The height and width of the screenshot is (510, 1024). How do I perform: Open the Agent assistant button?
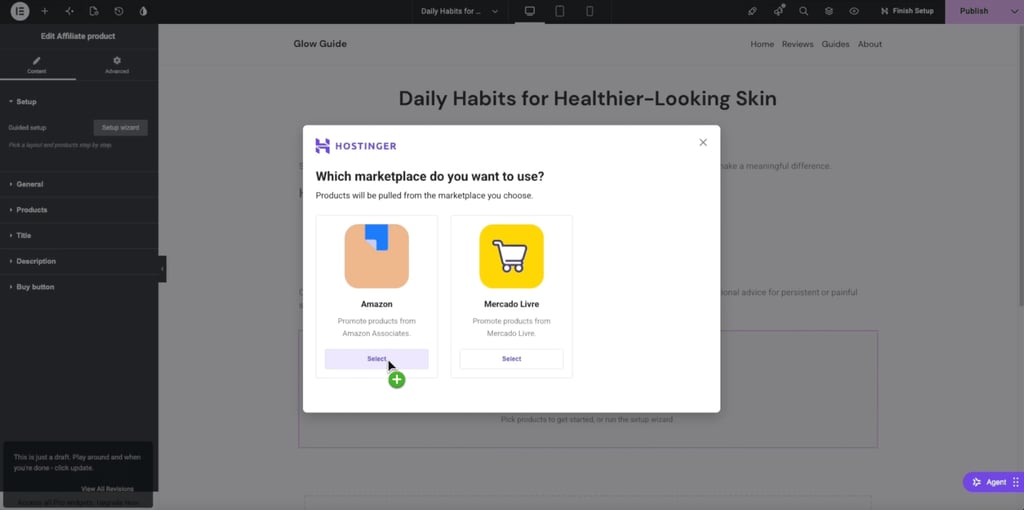pos(993,482)
